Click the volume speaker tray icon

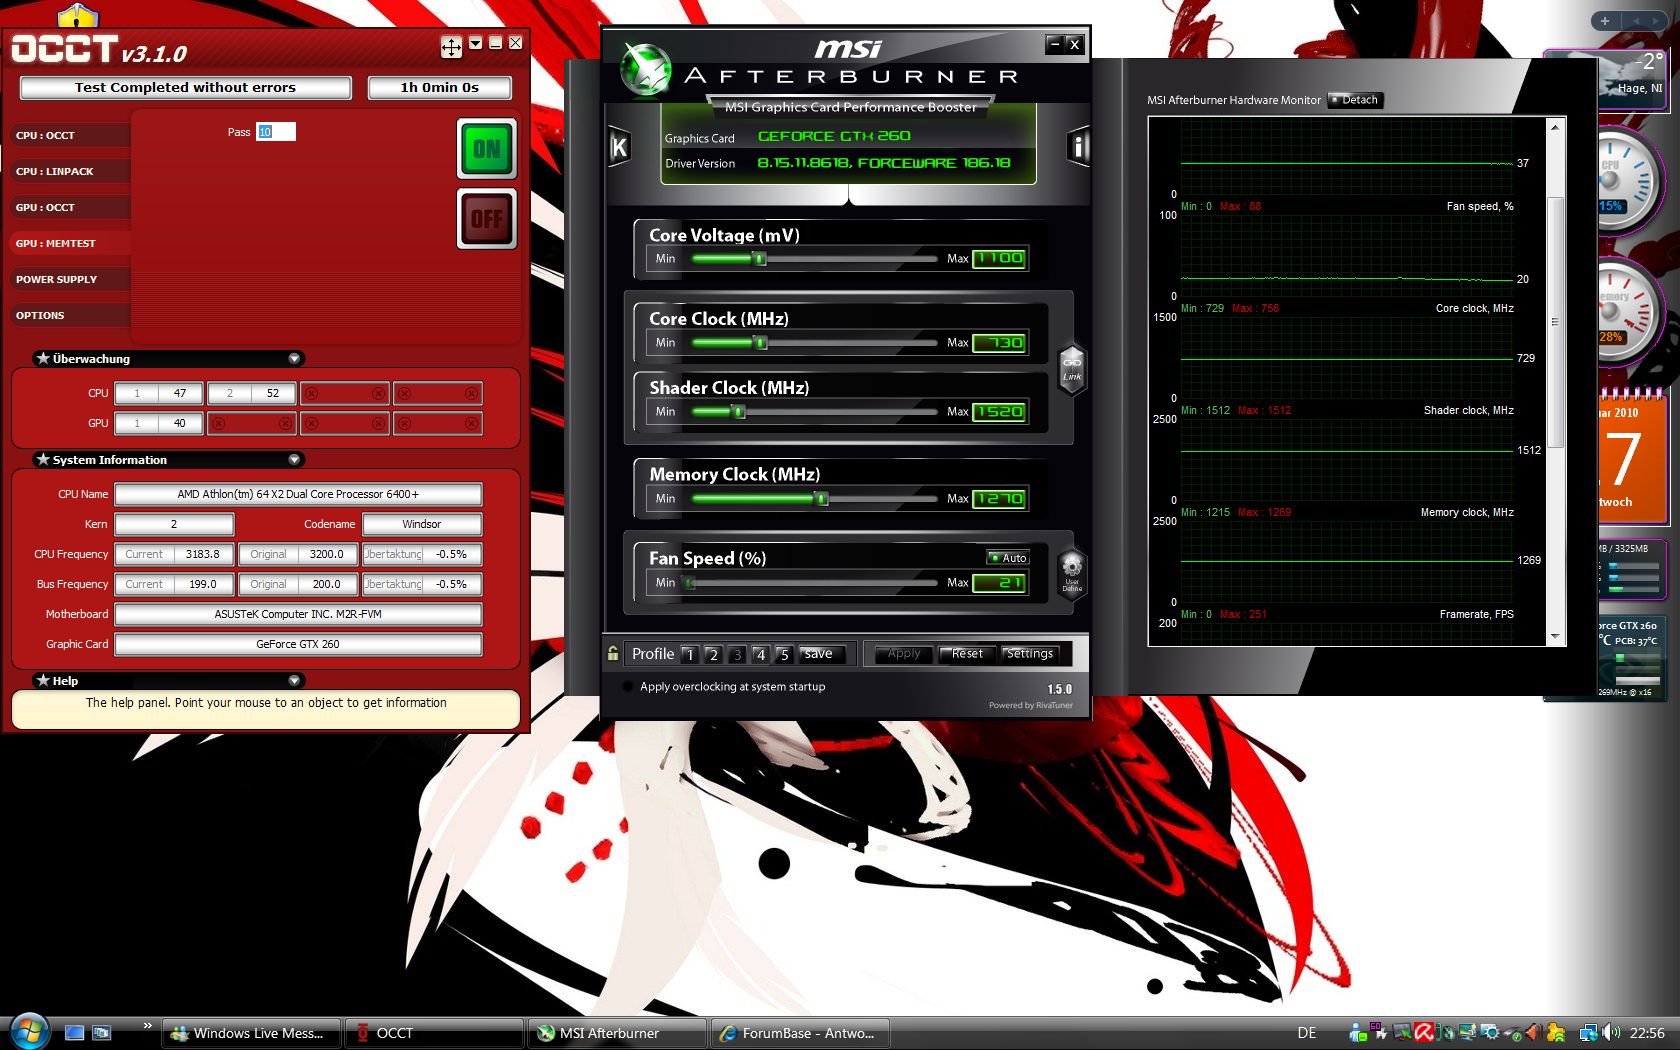[1609, 1033]
